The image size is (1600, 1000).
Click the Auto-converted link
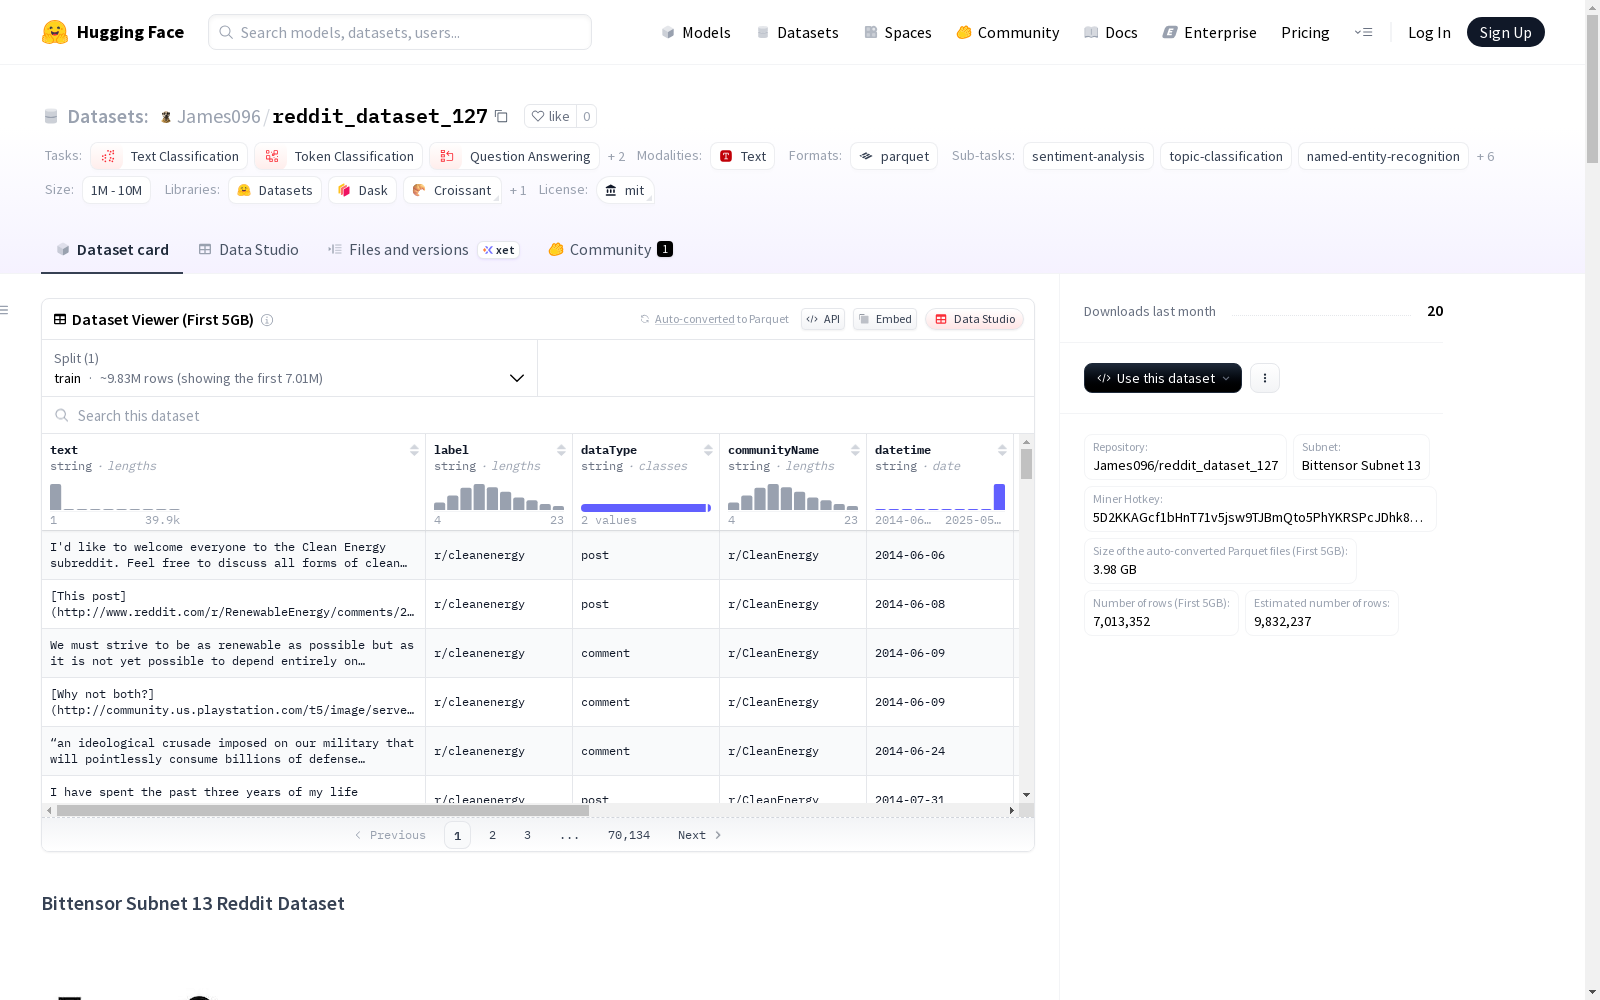coord(695,319)
